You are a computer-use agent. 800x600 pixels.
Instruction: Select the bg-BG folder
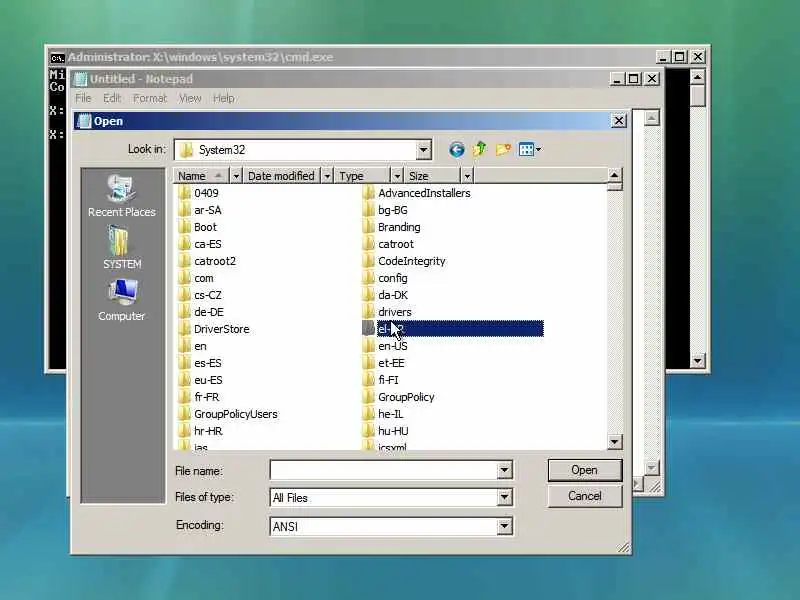(385, 210)
